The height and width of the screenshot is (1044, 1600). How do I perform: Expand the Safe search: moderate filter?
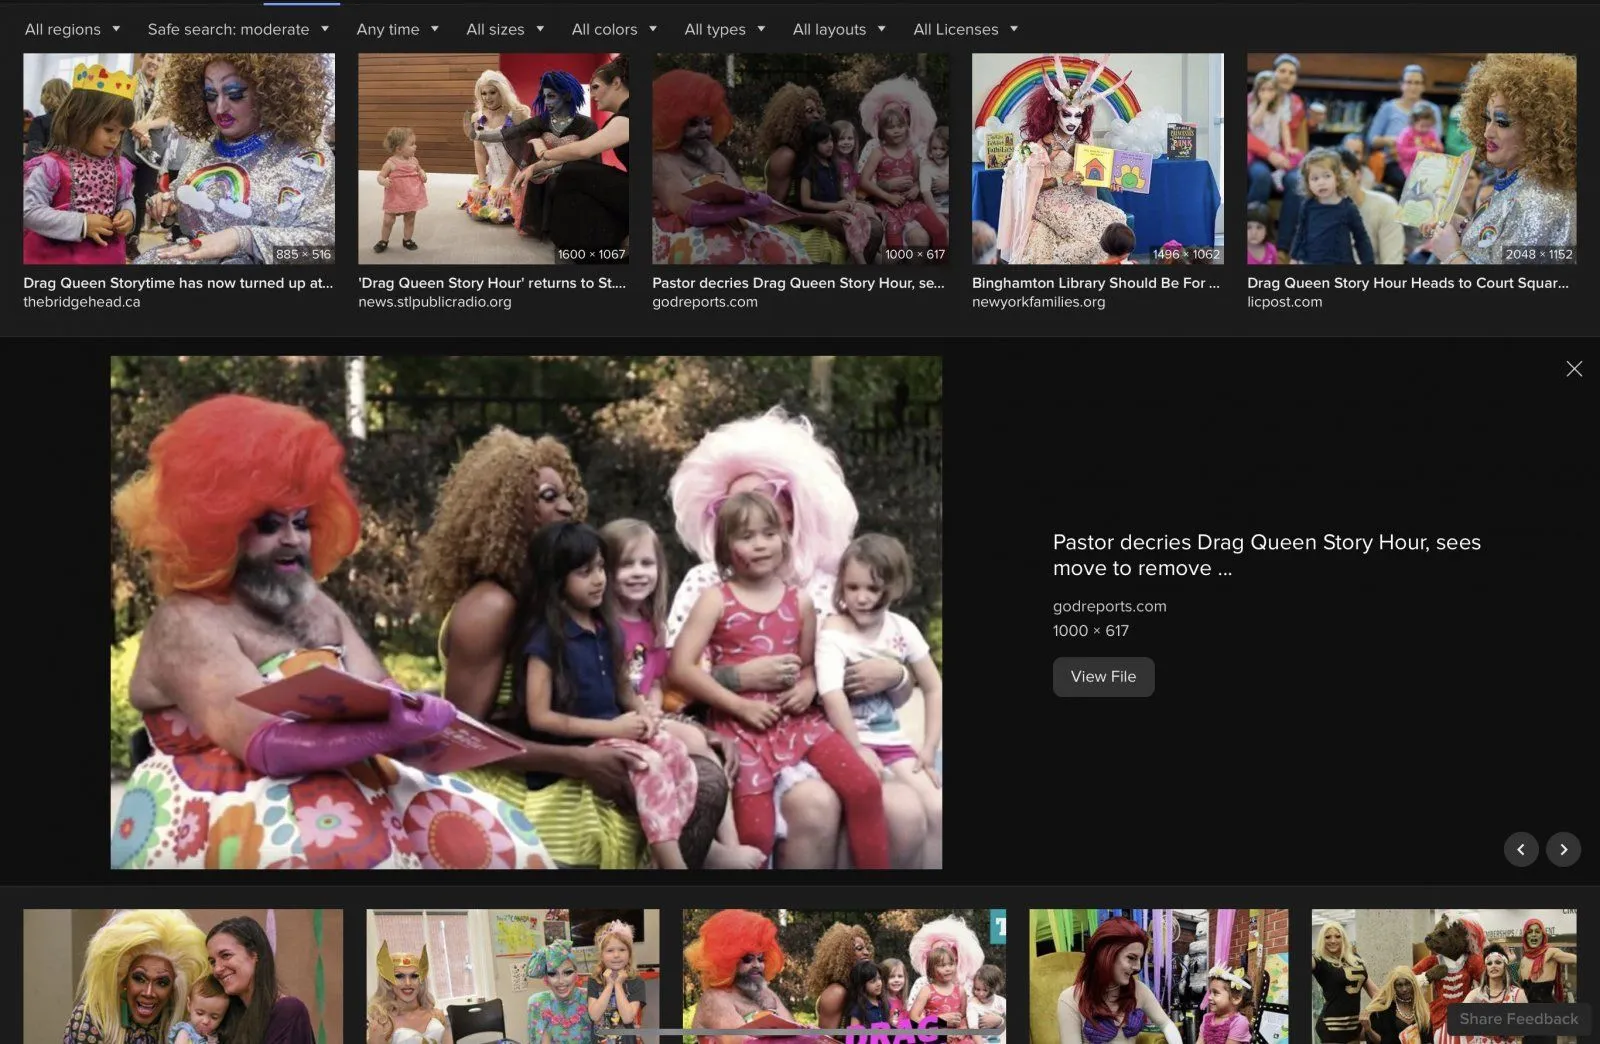coord(238,29)
